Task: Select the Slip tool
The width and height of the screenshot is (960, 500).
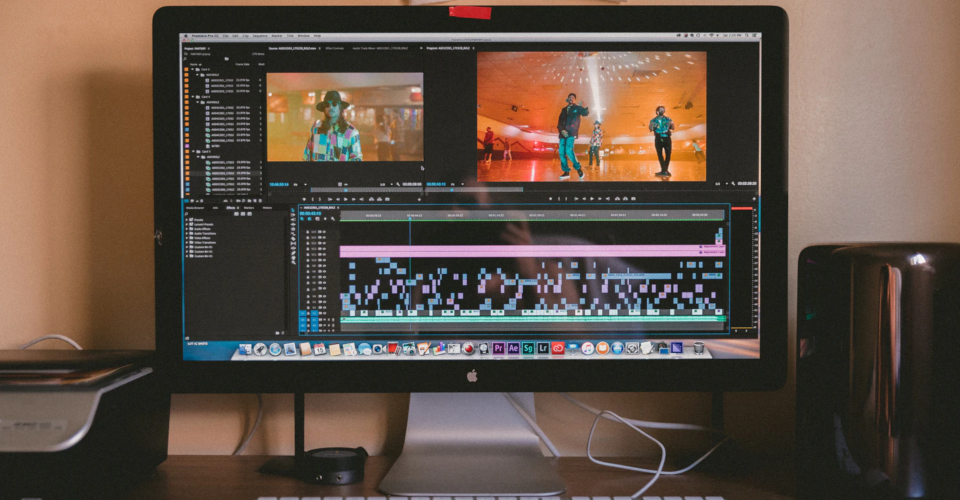Action: tap(293, 243)
